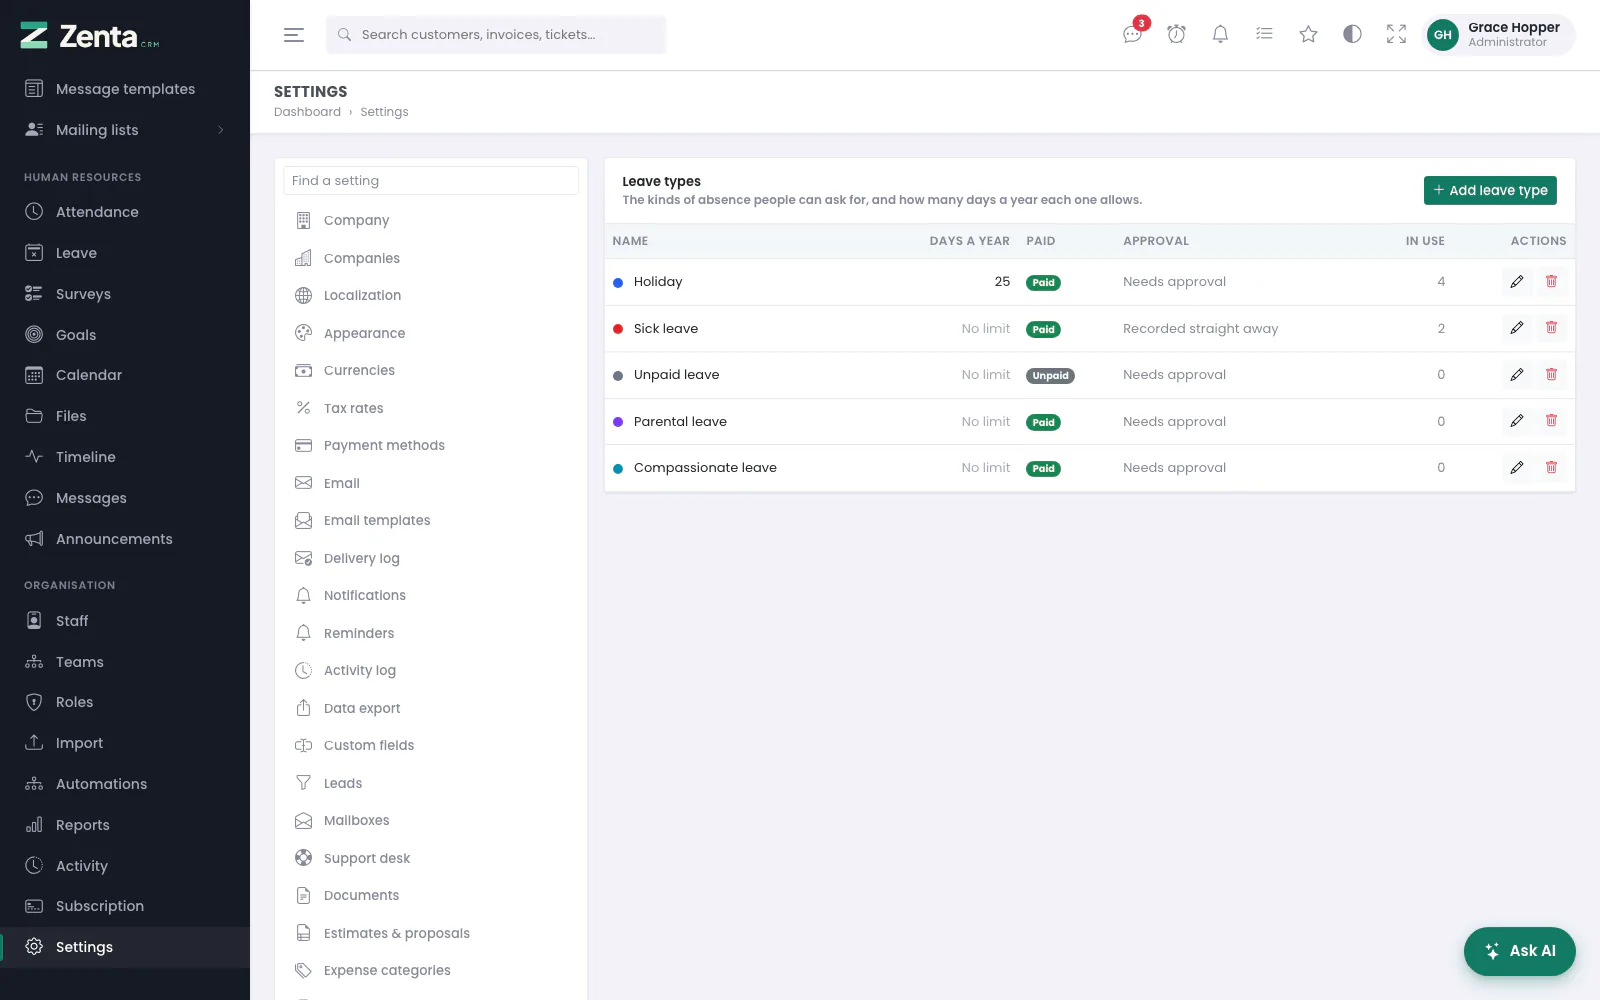Open Announcements in sidebar
Viewport: 1600px width, 1000px height.
click(x=125, y=539)
